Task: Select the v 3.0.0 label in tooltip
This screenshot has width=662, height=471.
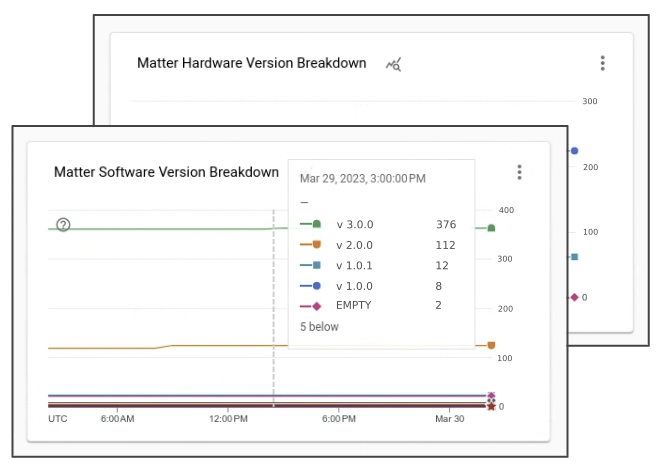Action: click(x=354, y=225)
